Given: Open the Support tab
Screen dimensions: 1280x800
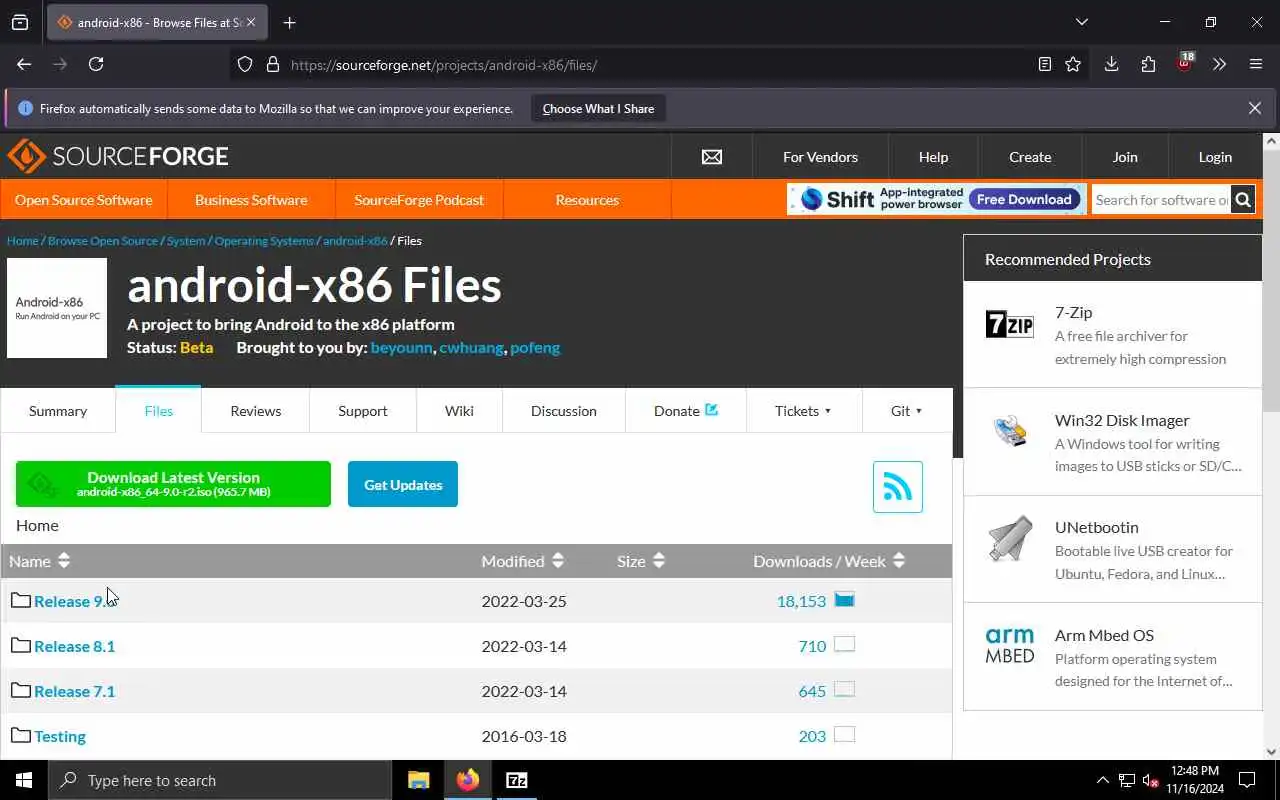Looking at the screenshot, I should click(x=363, y=411).
